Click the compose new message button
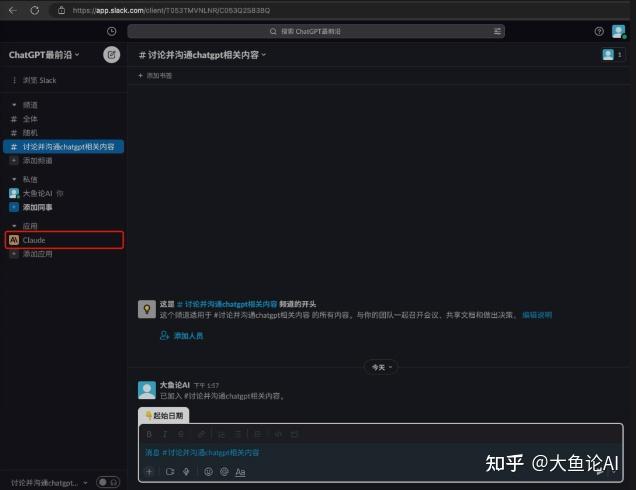This screenshot has height=490, width=636. click(x=112, y=55)
